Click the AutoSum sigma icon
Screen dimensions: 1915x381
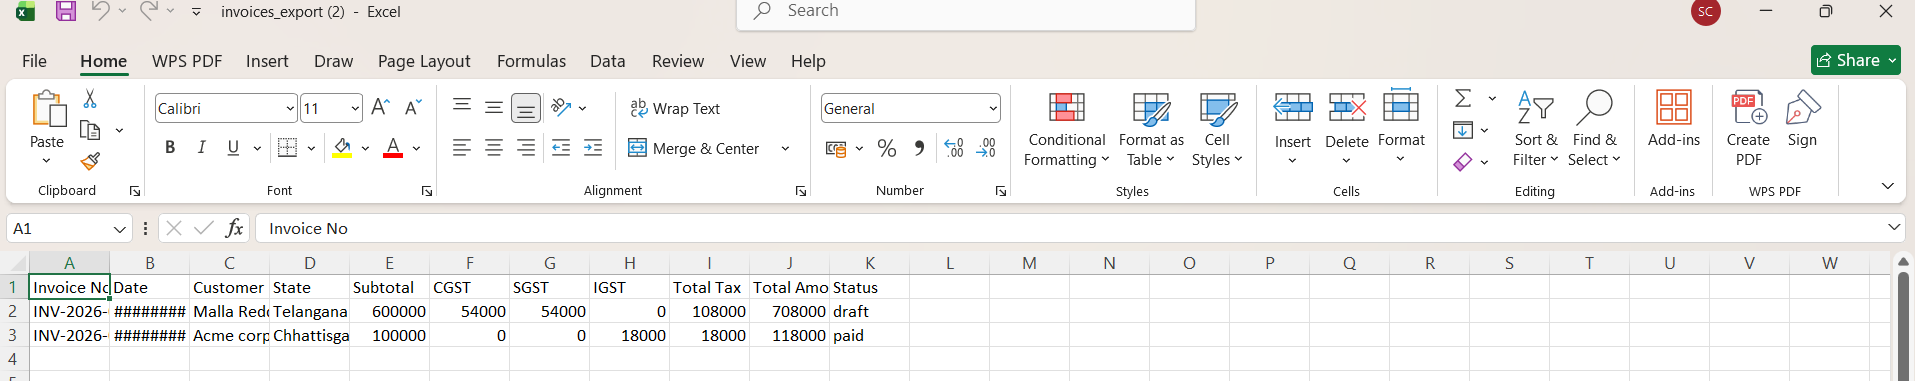(1463, 98)
